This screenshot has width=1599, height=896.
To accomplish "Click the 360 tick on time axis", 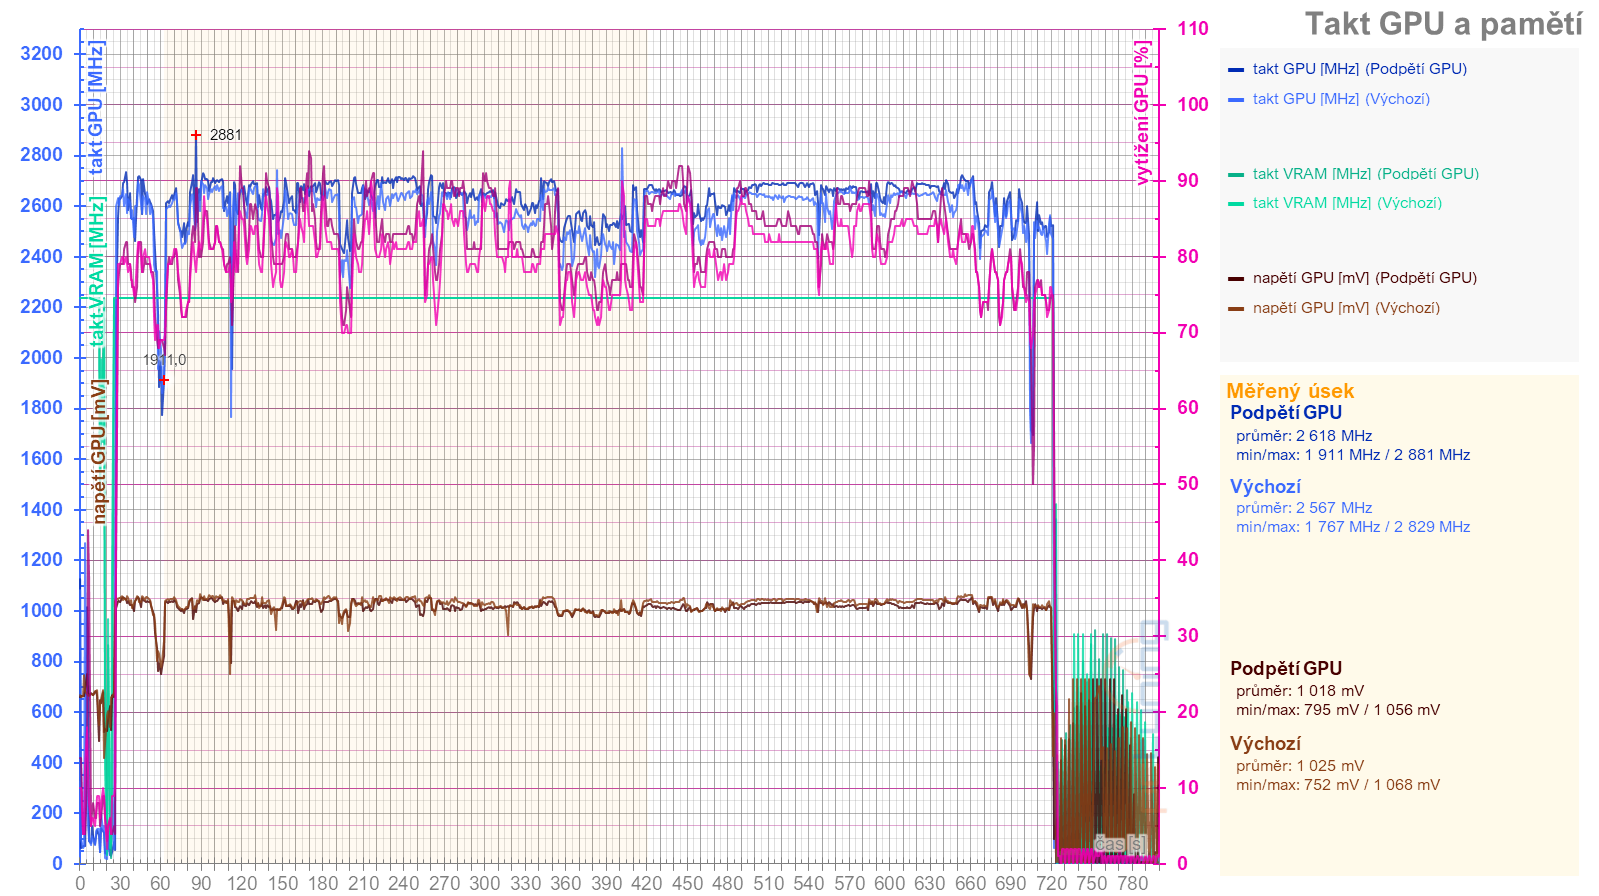I will point(565,883).
